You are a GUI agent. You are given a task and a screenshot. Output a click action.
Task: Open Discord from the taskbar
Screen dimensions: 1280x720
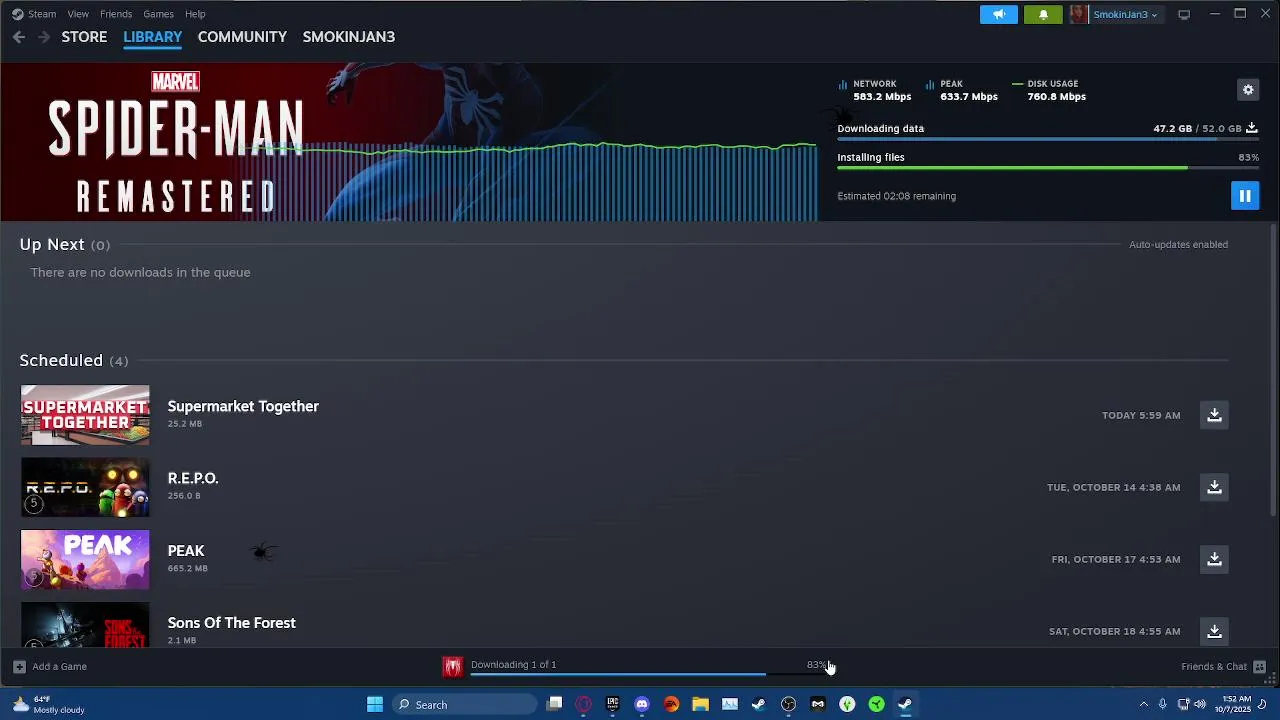click(x=642, y=704)
